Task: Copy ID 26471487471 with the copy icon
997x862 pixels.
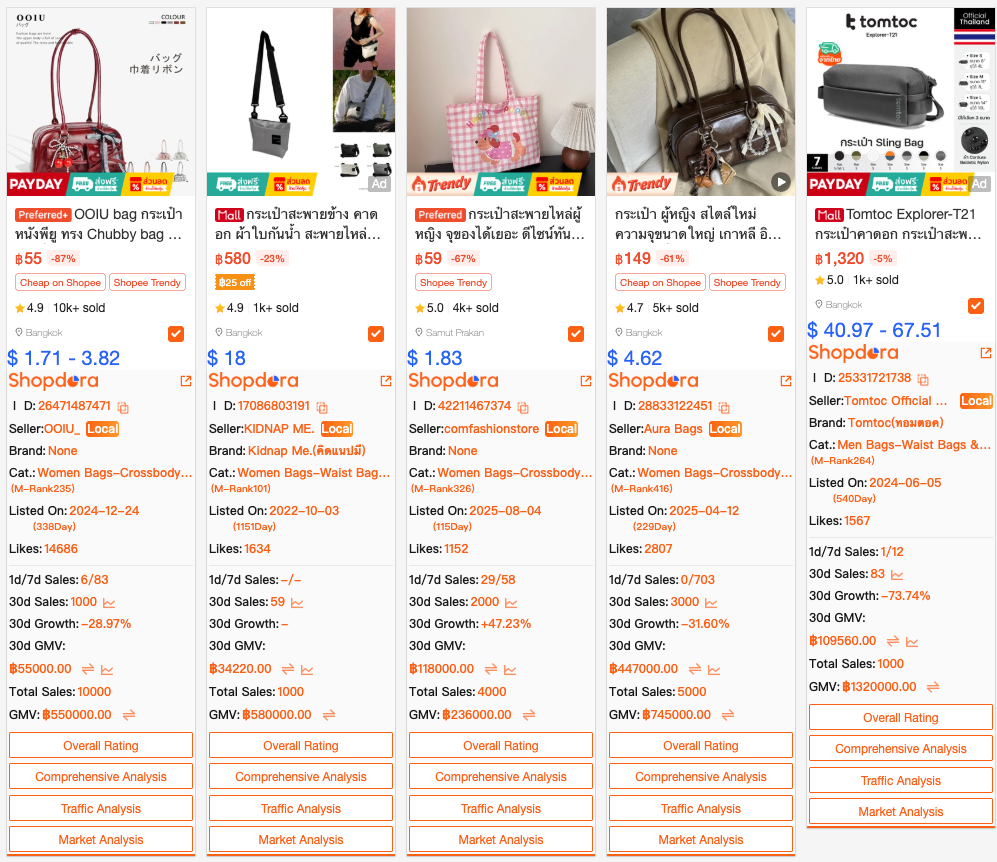Action: coord(123,407)
